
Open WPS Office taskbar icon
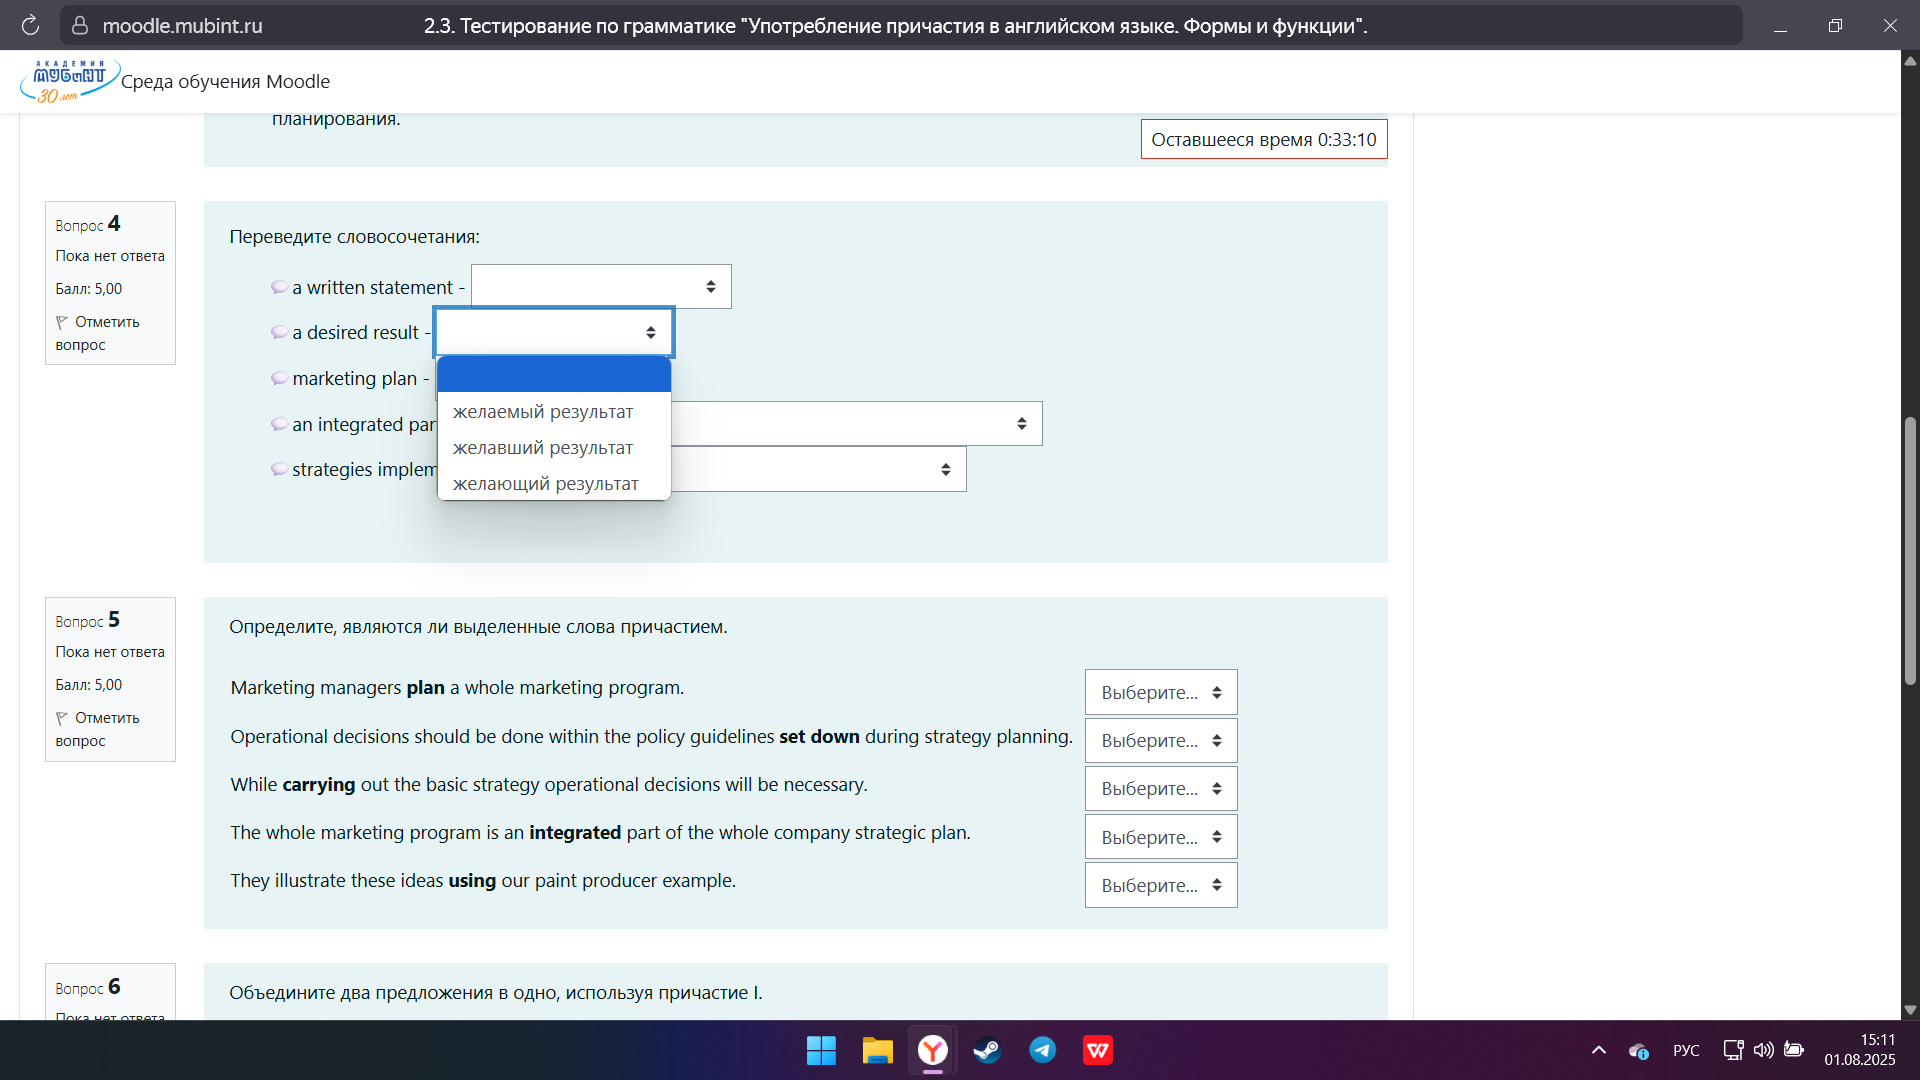(x=1098, y=1050)
